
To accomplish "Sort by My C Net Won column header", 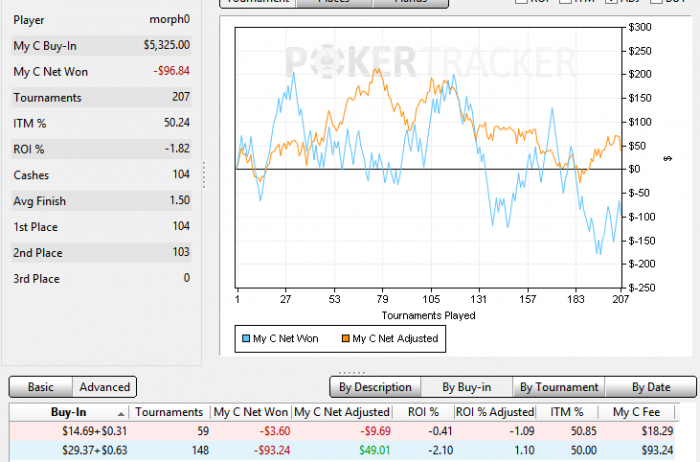I will 250,412.
